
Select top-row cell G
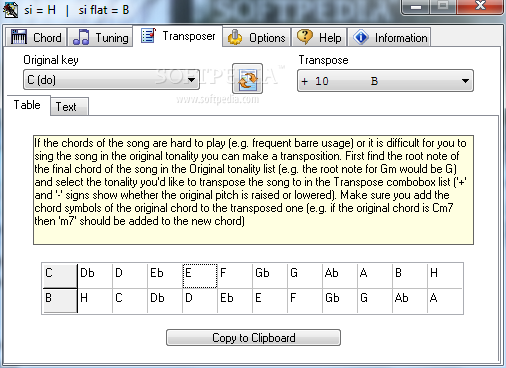[x=305, y=276]
